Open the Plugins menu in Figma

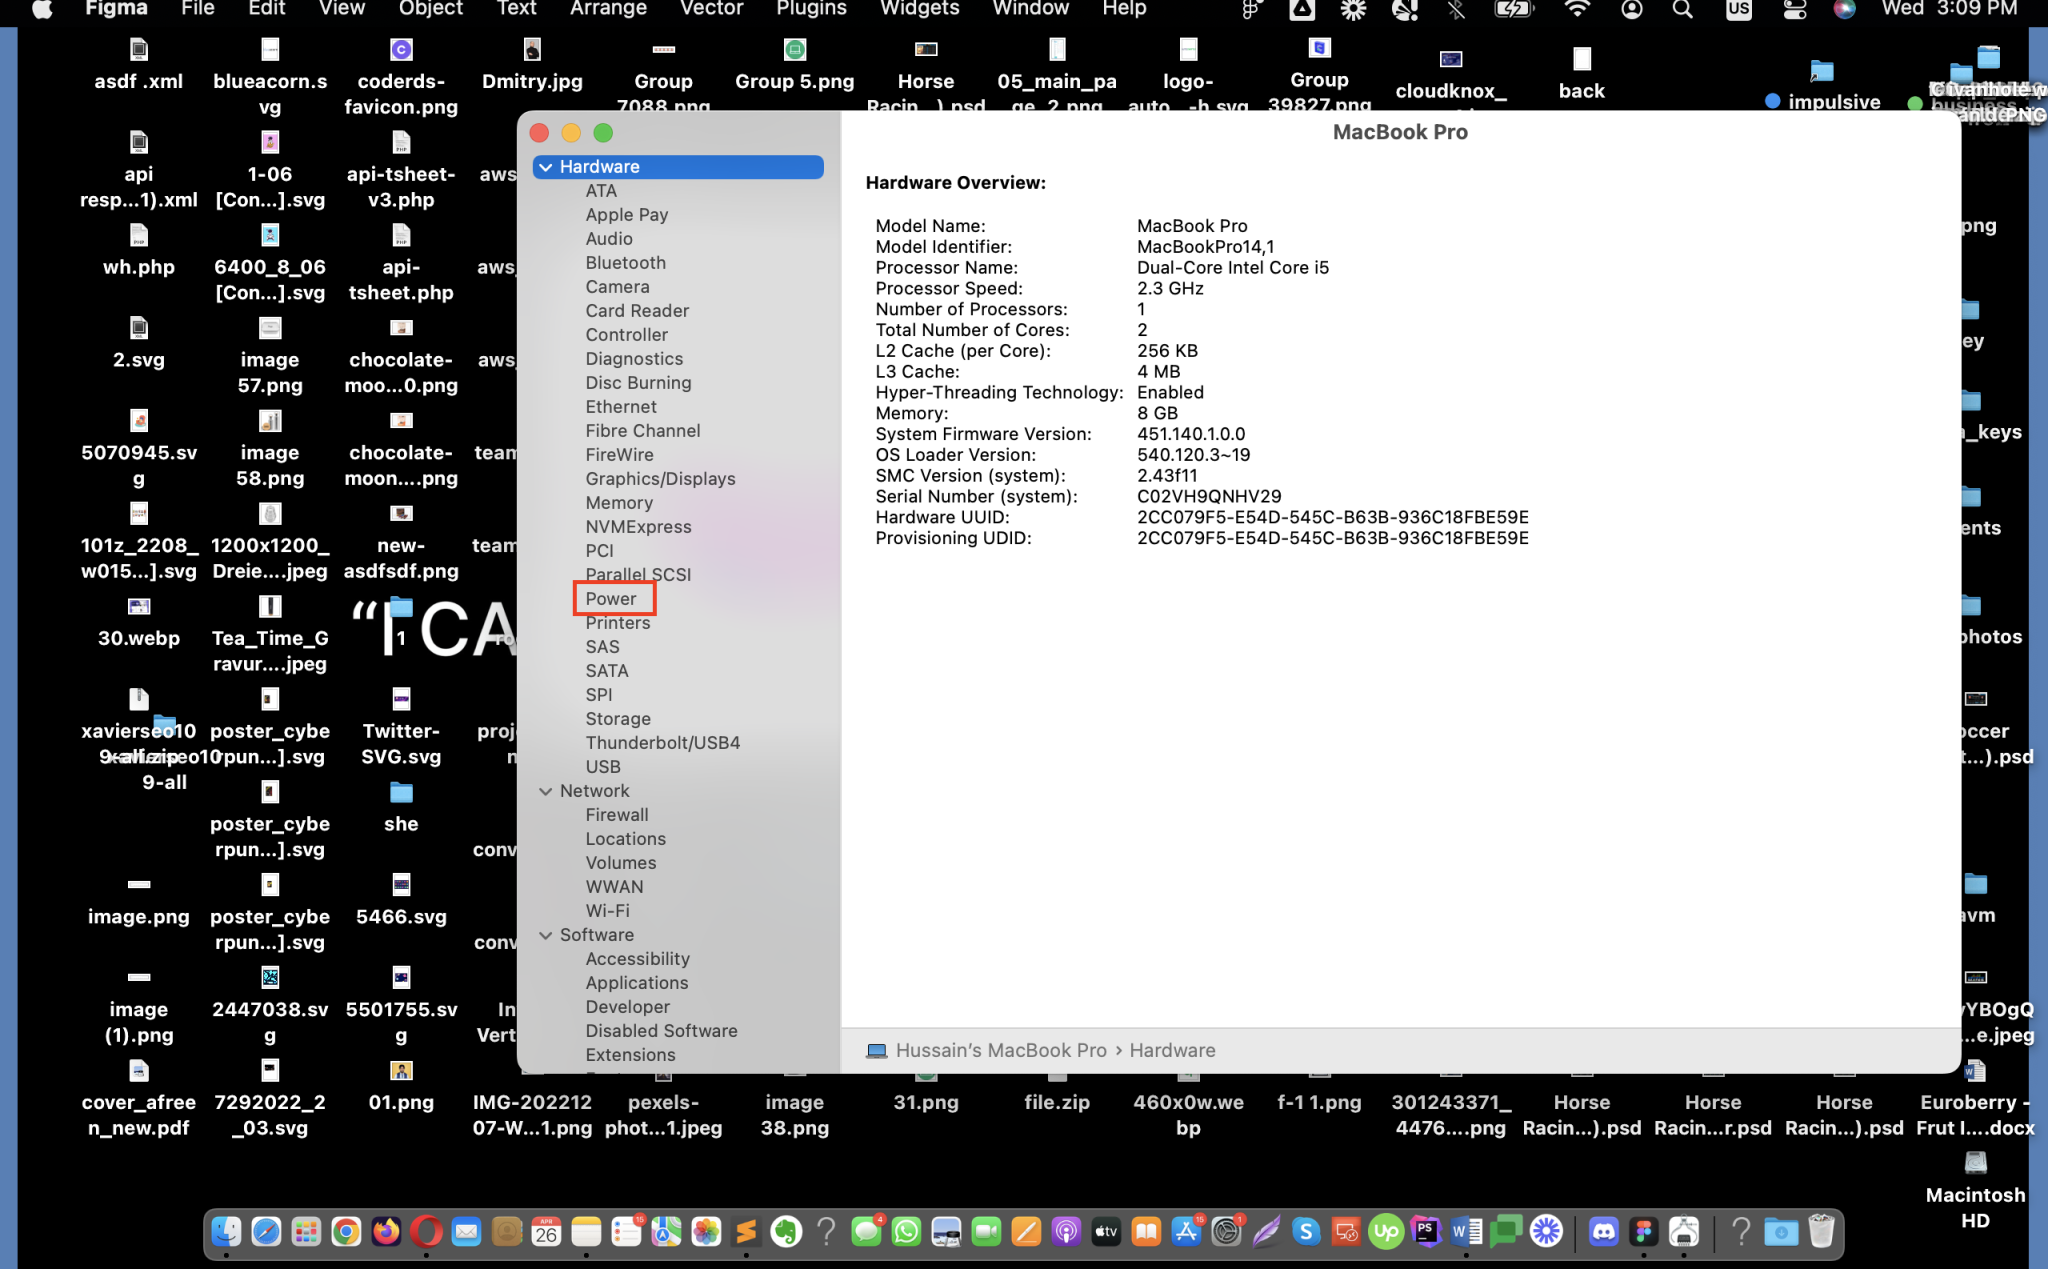click(x=811, y=10)
